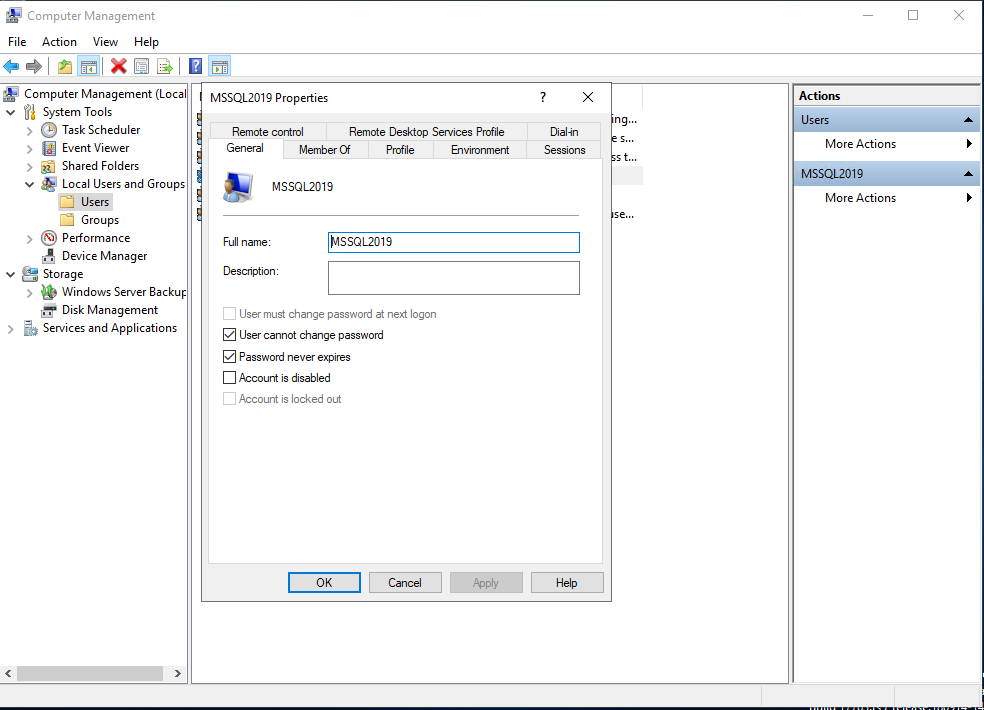Collapse Local Users and Groups node
This screenshot has width=984, height=710.
coord(29,185)
